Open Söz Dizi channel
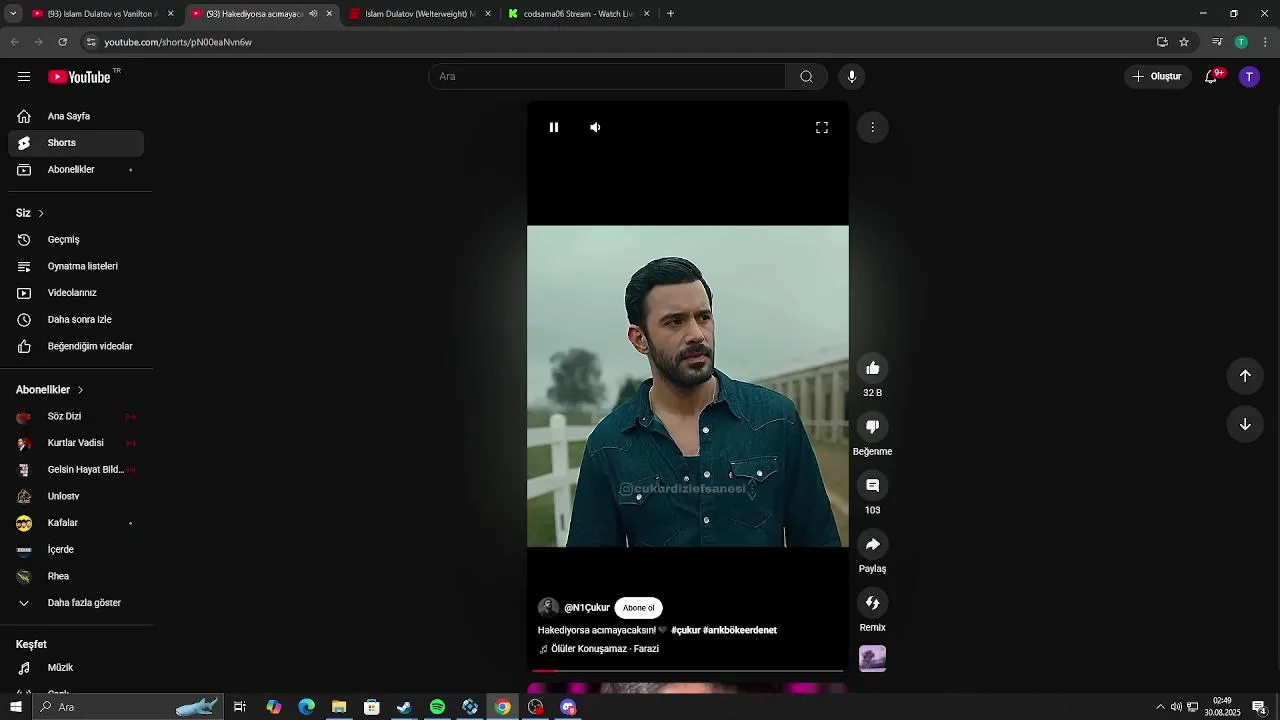 76,416
